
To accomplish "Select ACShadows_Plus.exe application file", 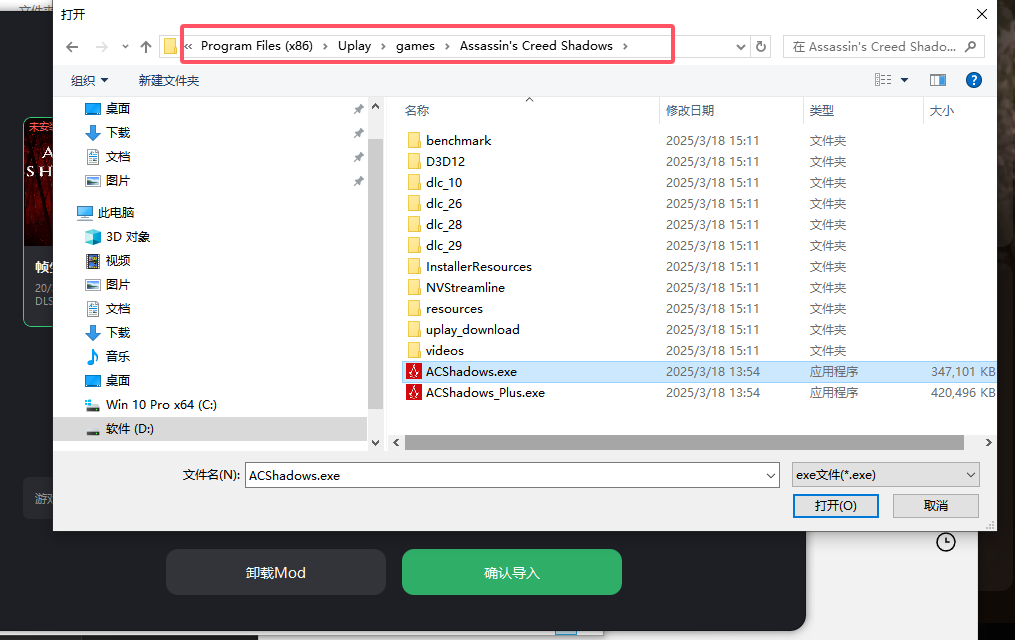I will (485, 393).
